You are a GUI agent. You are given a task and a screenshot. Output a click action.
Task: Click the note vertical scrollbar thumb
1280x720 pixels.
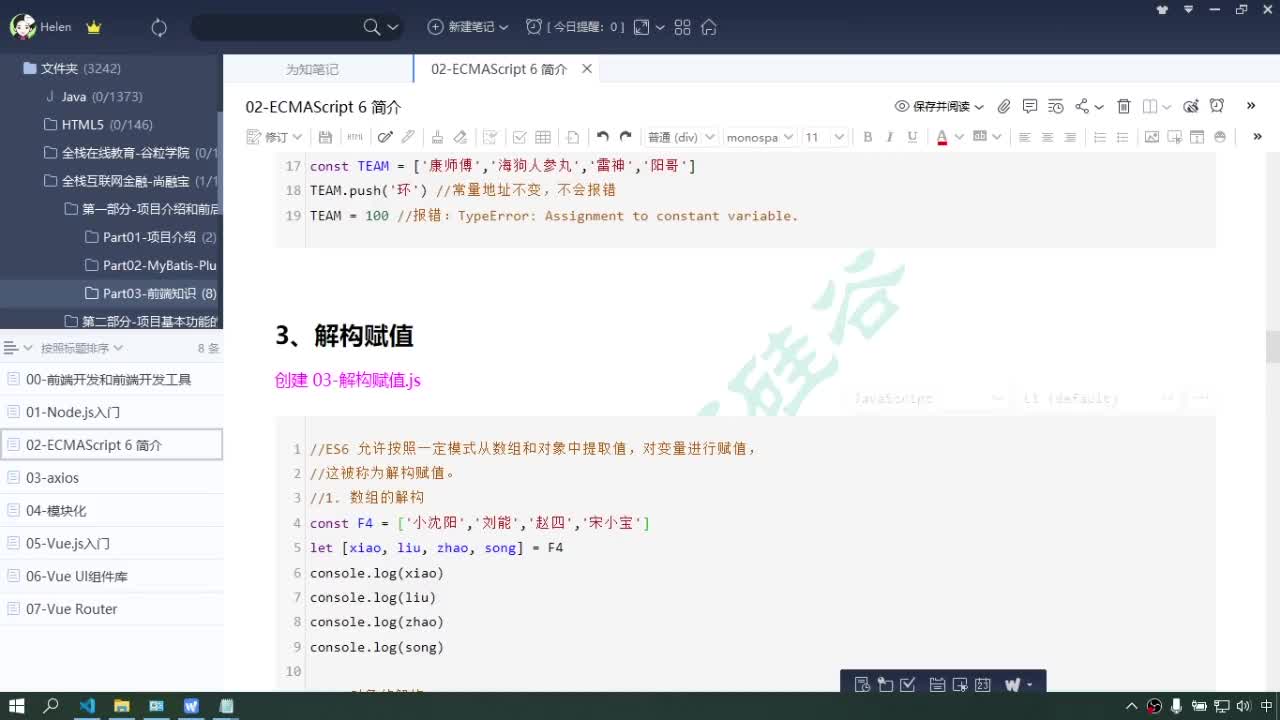coord(1272,346)
